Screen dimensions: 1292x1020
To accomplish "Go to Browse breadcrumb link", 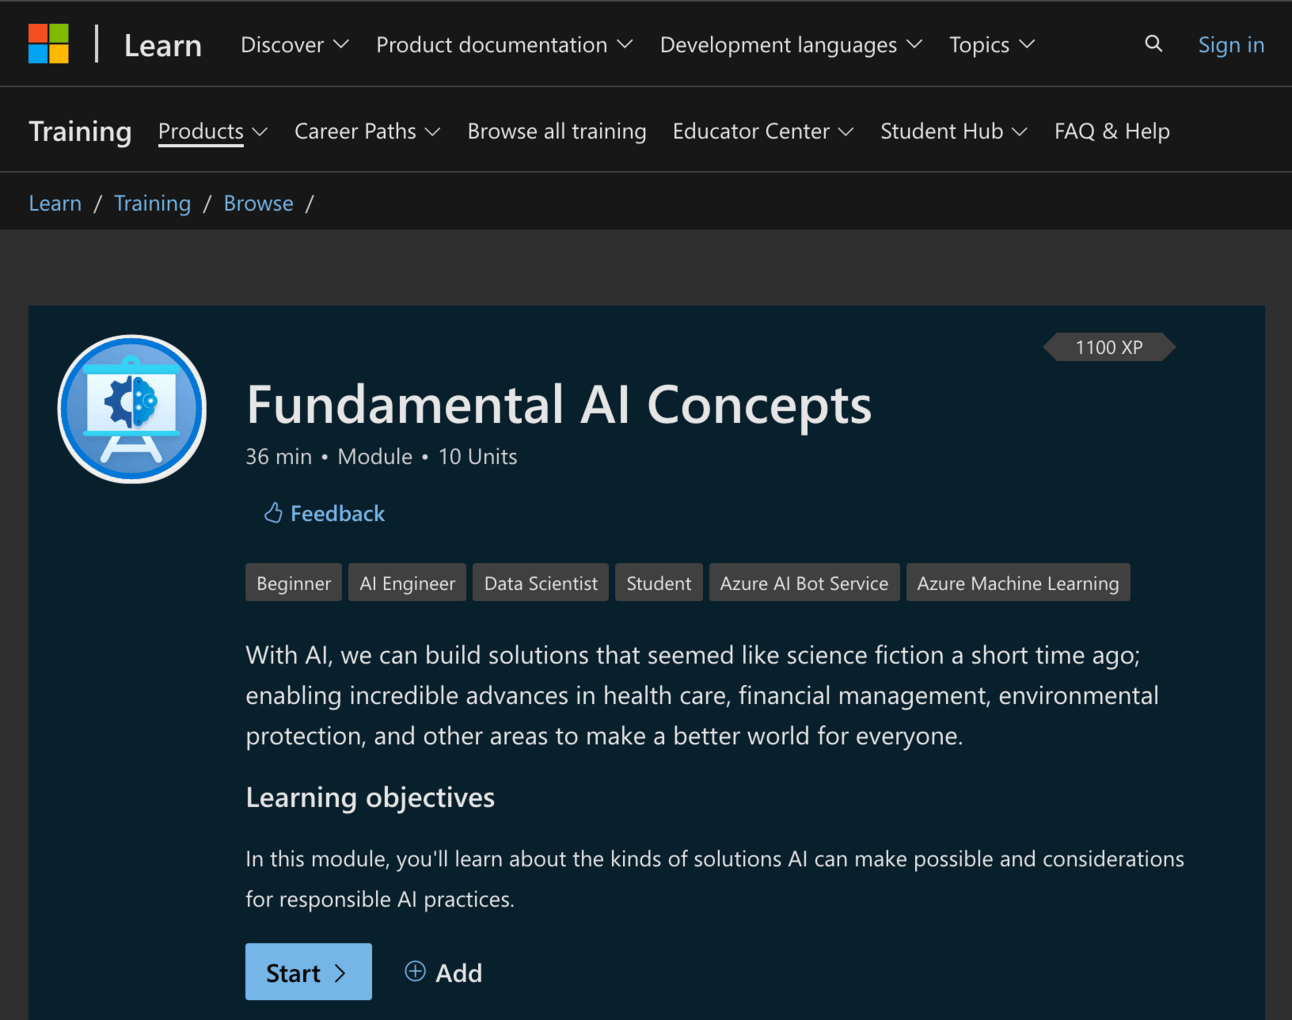I will coord(258,203).
